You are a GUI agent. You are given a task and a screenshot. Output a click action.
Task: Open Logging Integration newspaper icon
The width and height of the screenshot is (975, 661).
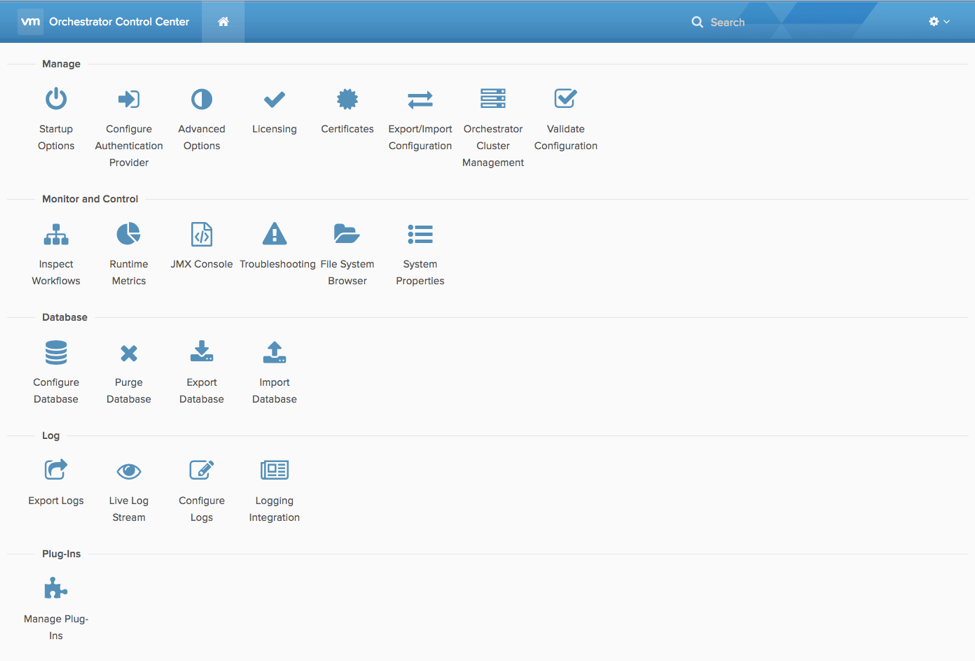pyautogui.click(x=274, y=470)
